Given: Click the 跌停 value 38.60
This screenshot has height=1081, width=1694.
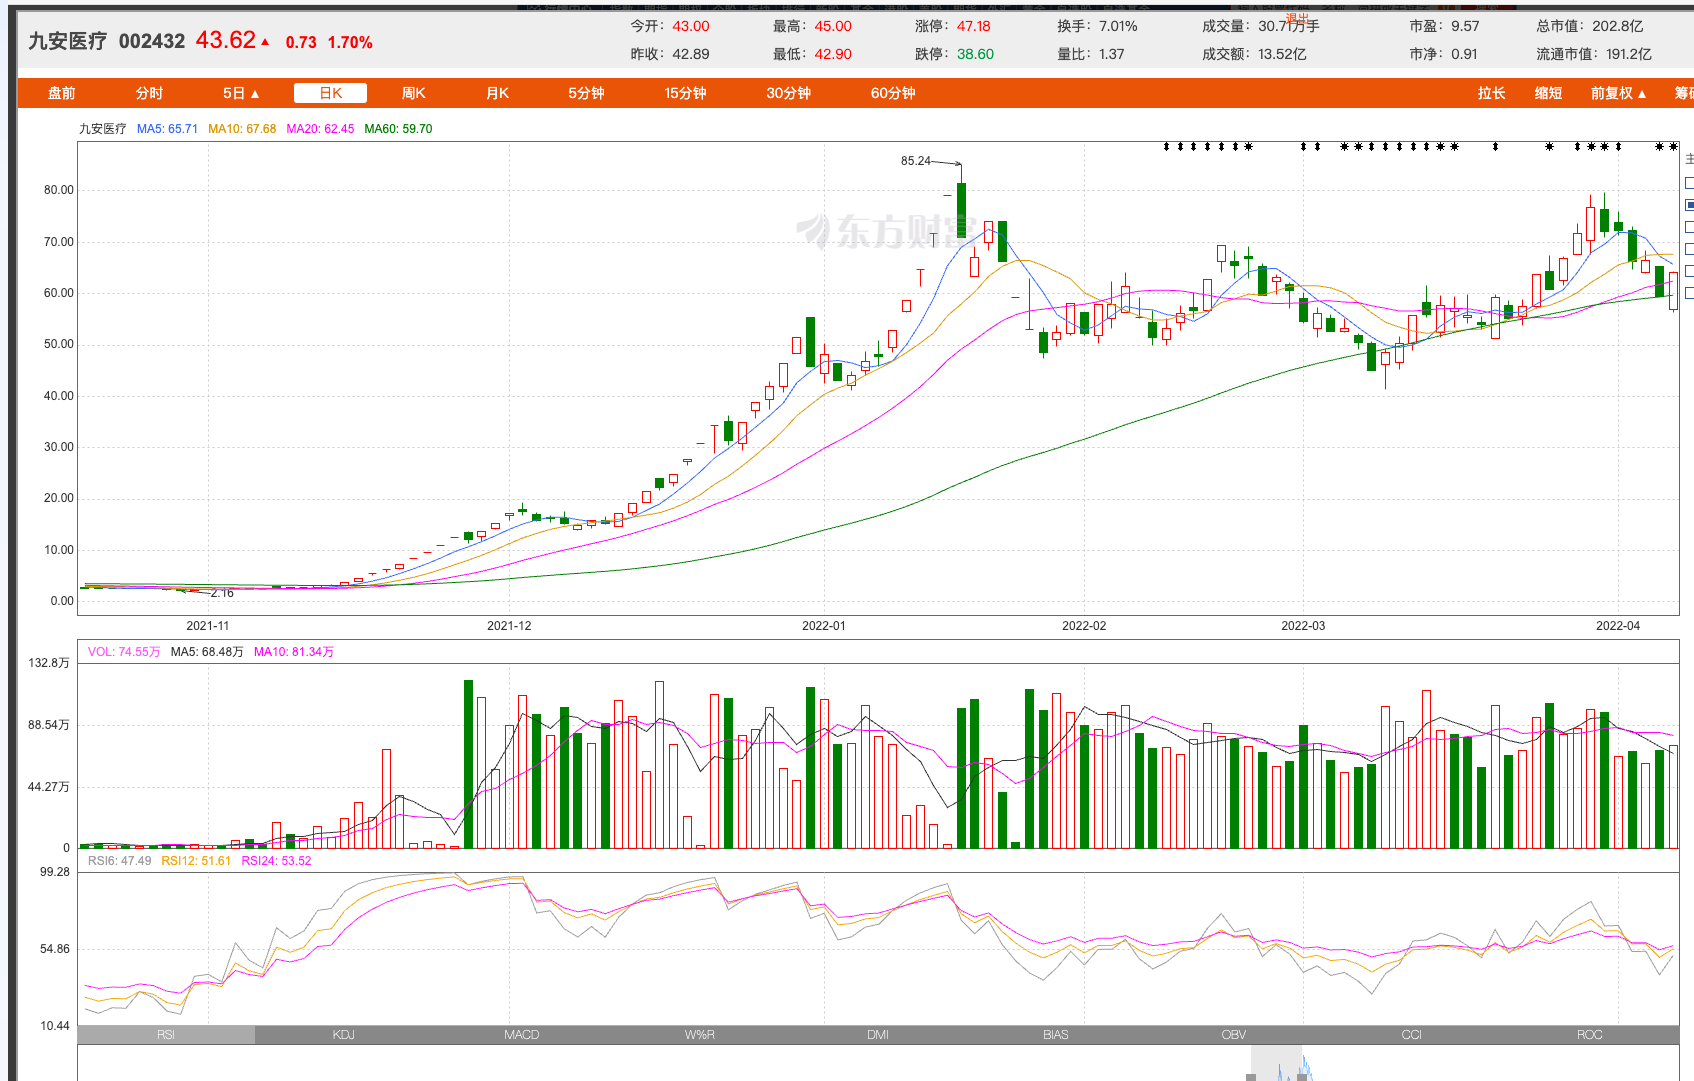Looking at the screenshot, I should 975,54.
